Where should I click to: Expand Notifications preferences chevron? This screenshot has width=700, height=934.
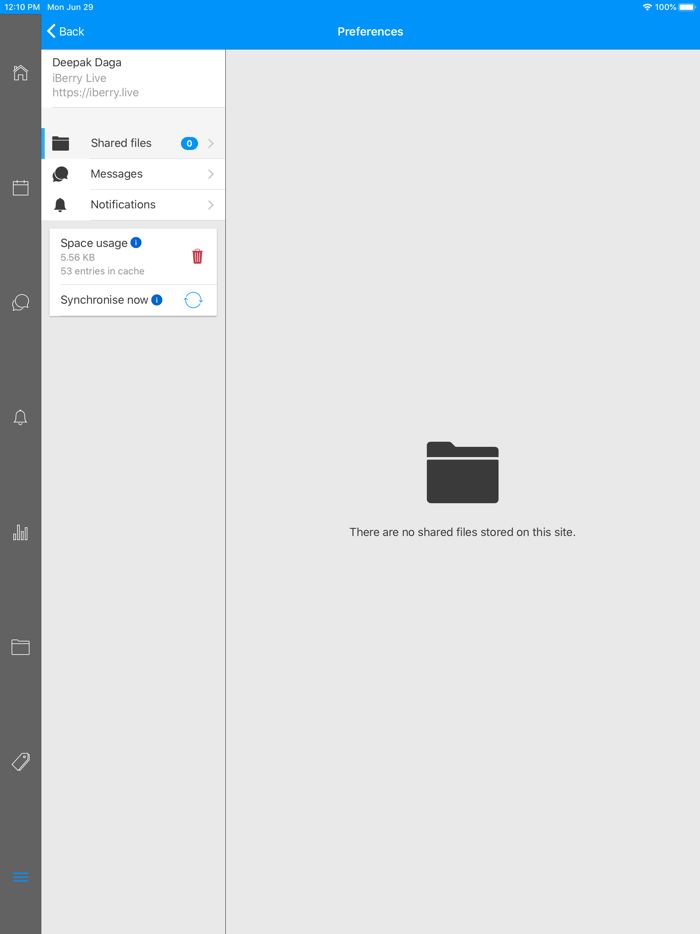tap(211, 205)
